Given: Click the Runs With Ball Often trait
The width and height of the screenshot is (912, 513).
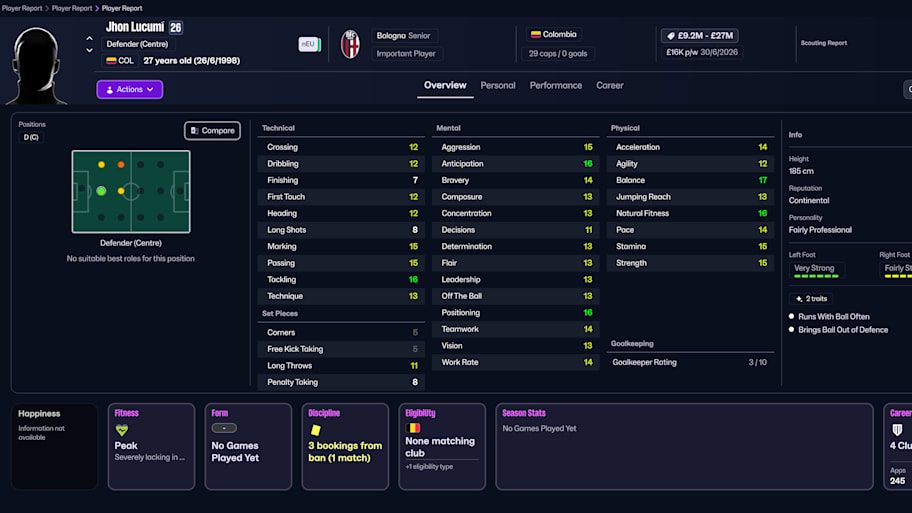Looking at the screenshot, I should click(x=833, y=316).
